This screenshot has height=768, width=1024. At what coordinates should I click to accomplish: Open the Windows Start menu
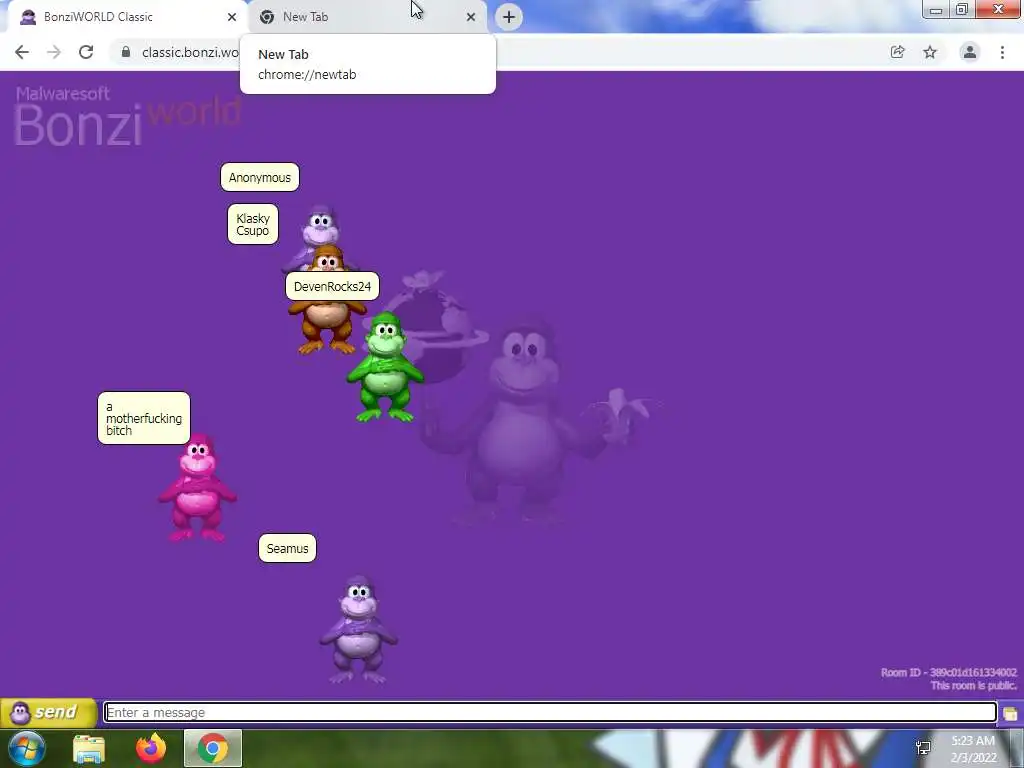point(27,748)
